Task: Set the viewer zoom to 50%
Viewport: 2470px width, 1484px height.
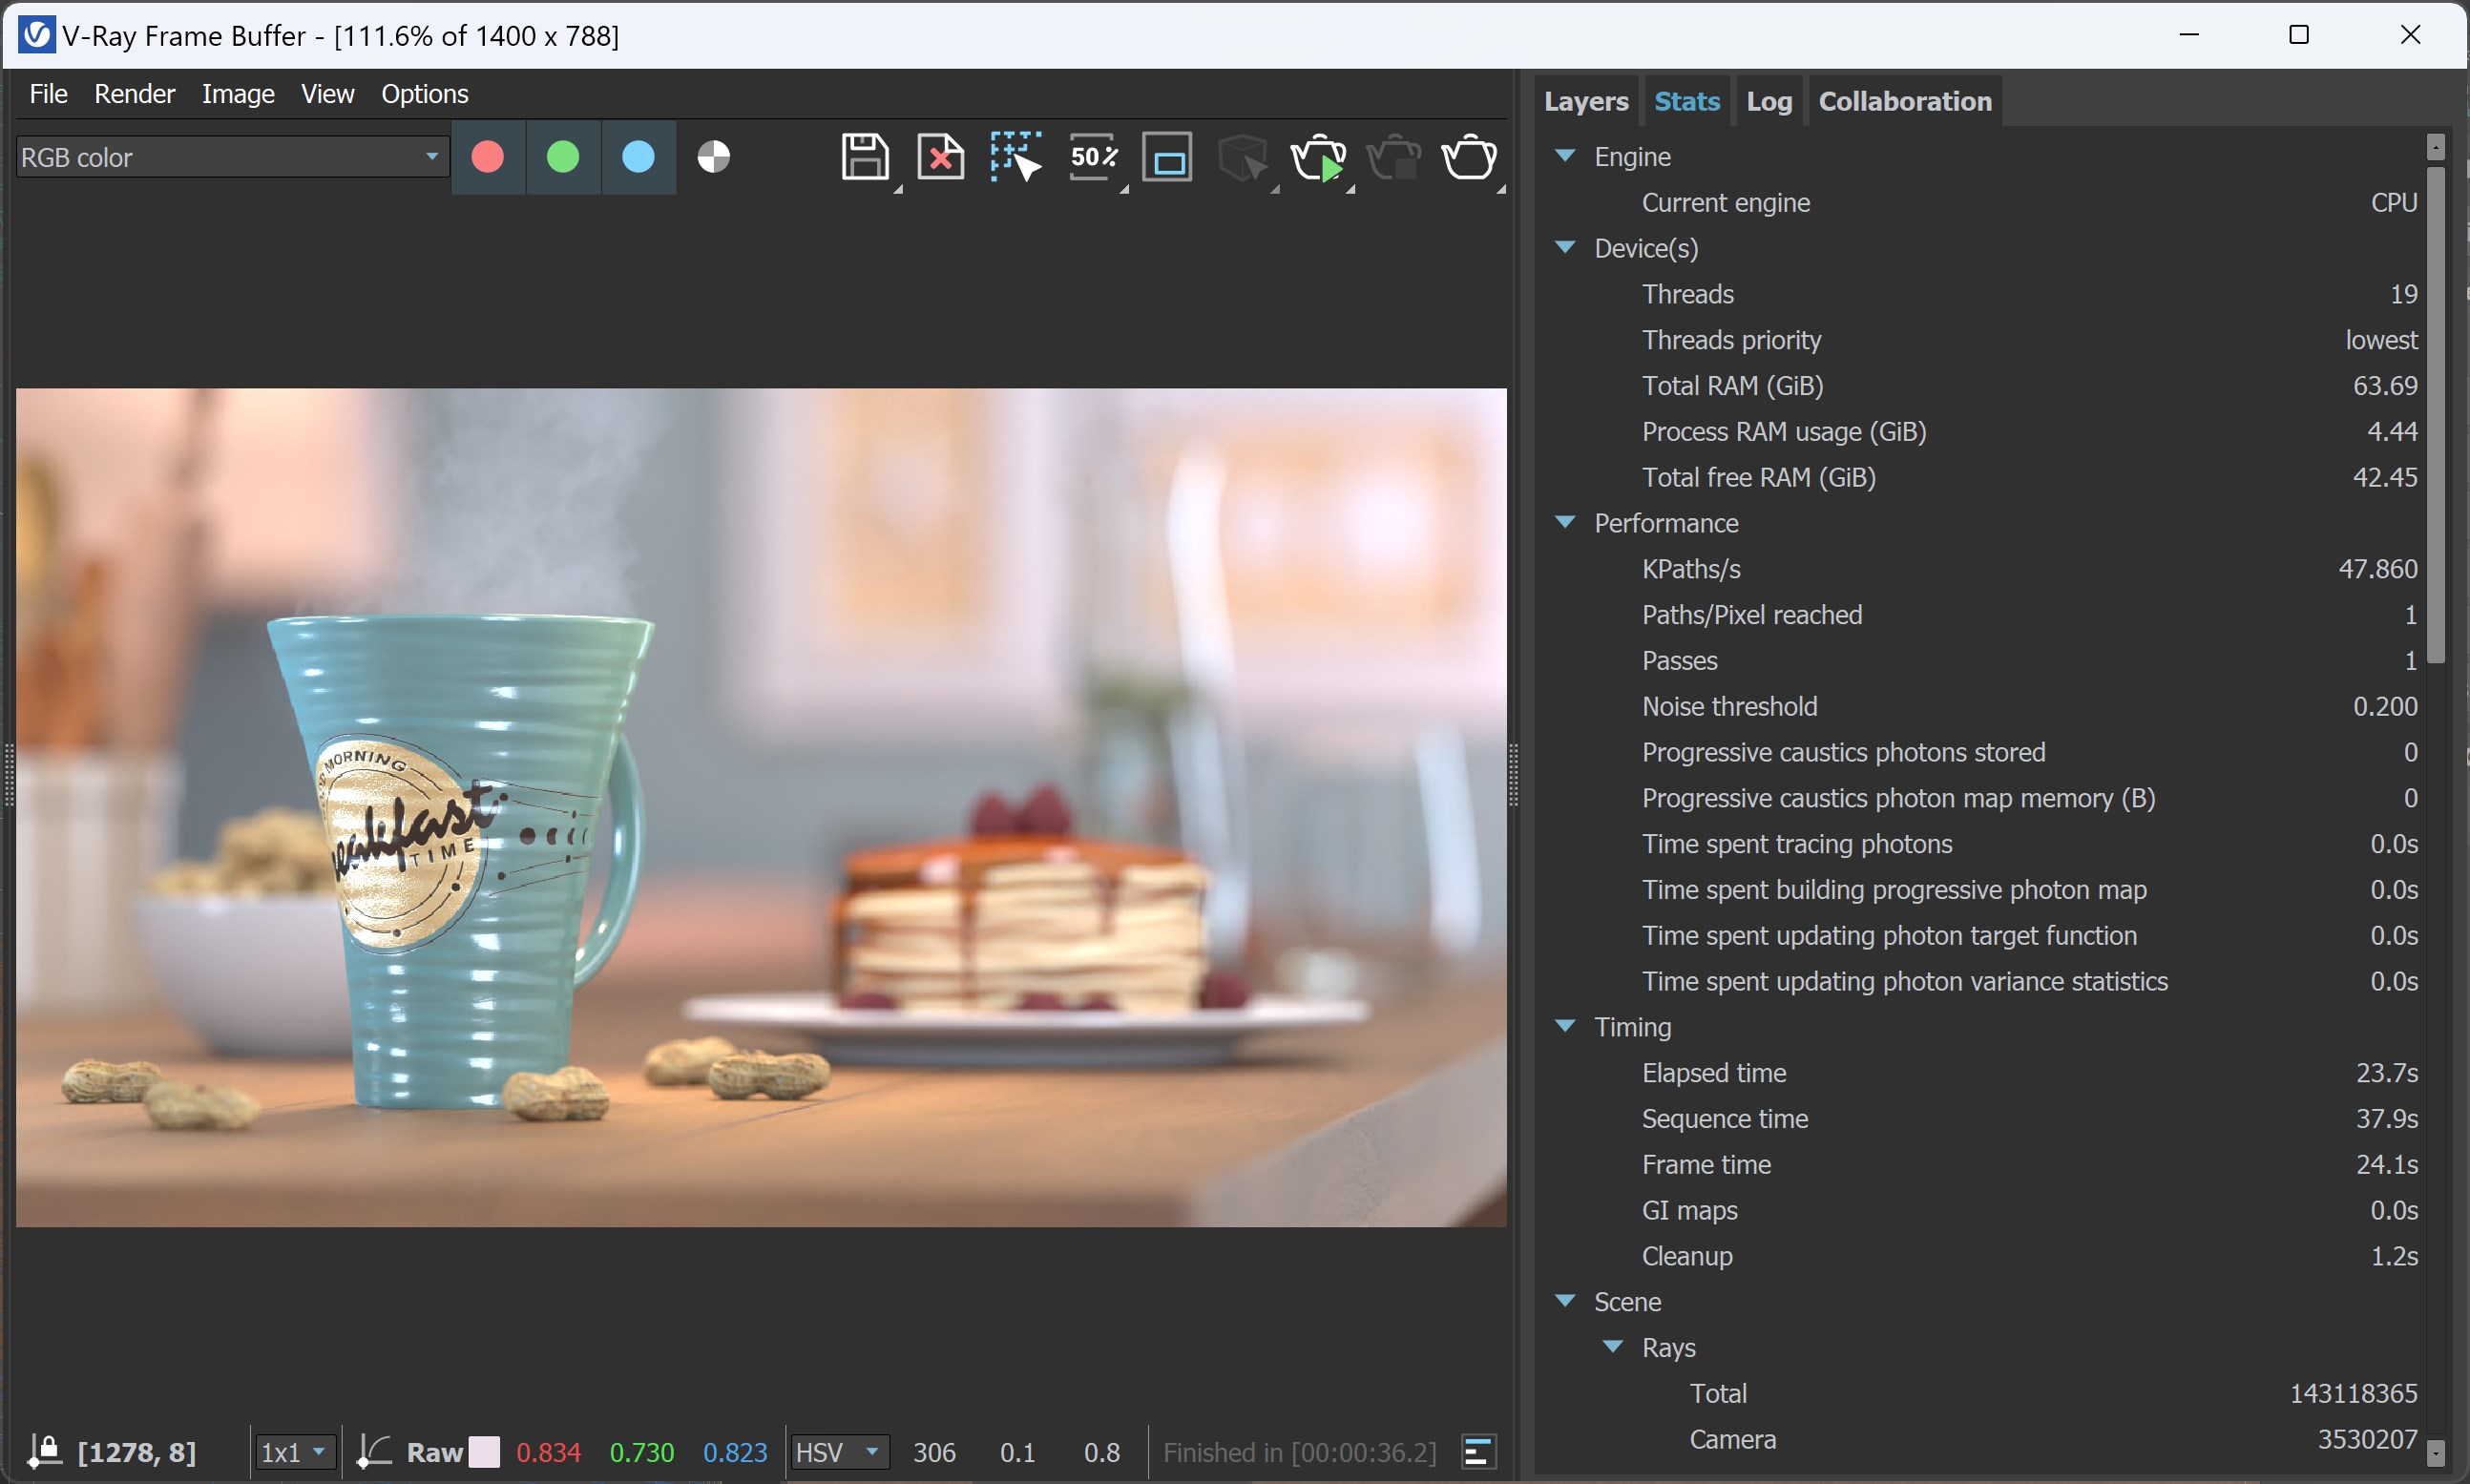Action: pyautogui.click(x=1093, y=157)
